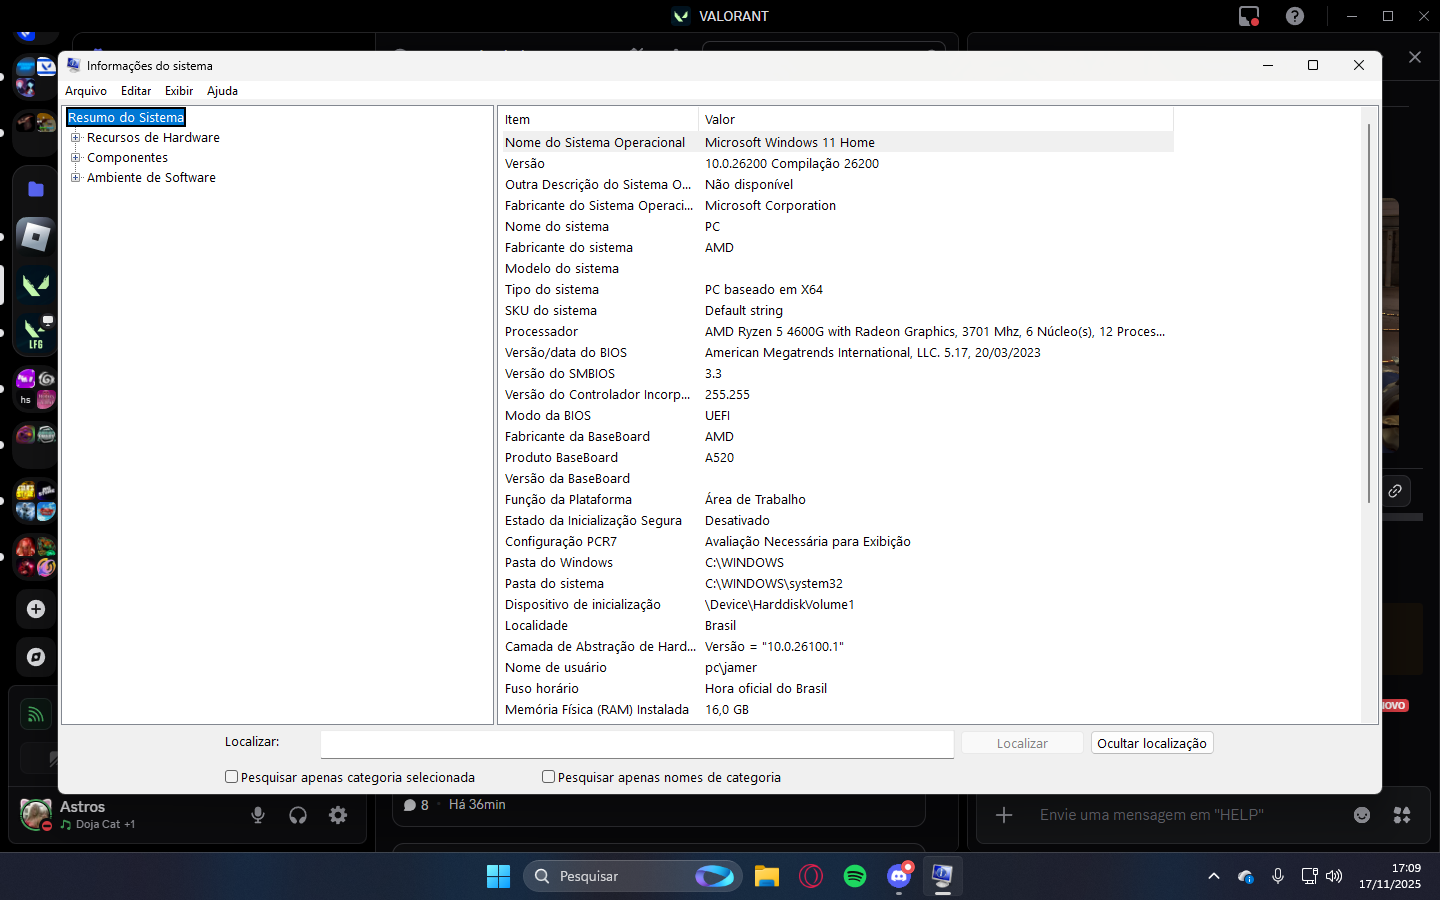Open the network icon in system tray
The width and height of the screenshot is (1440, 900).
1309,876
